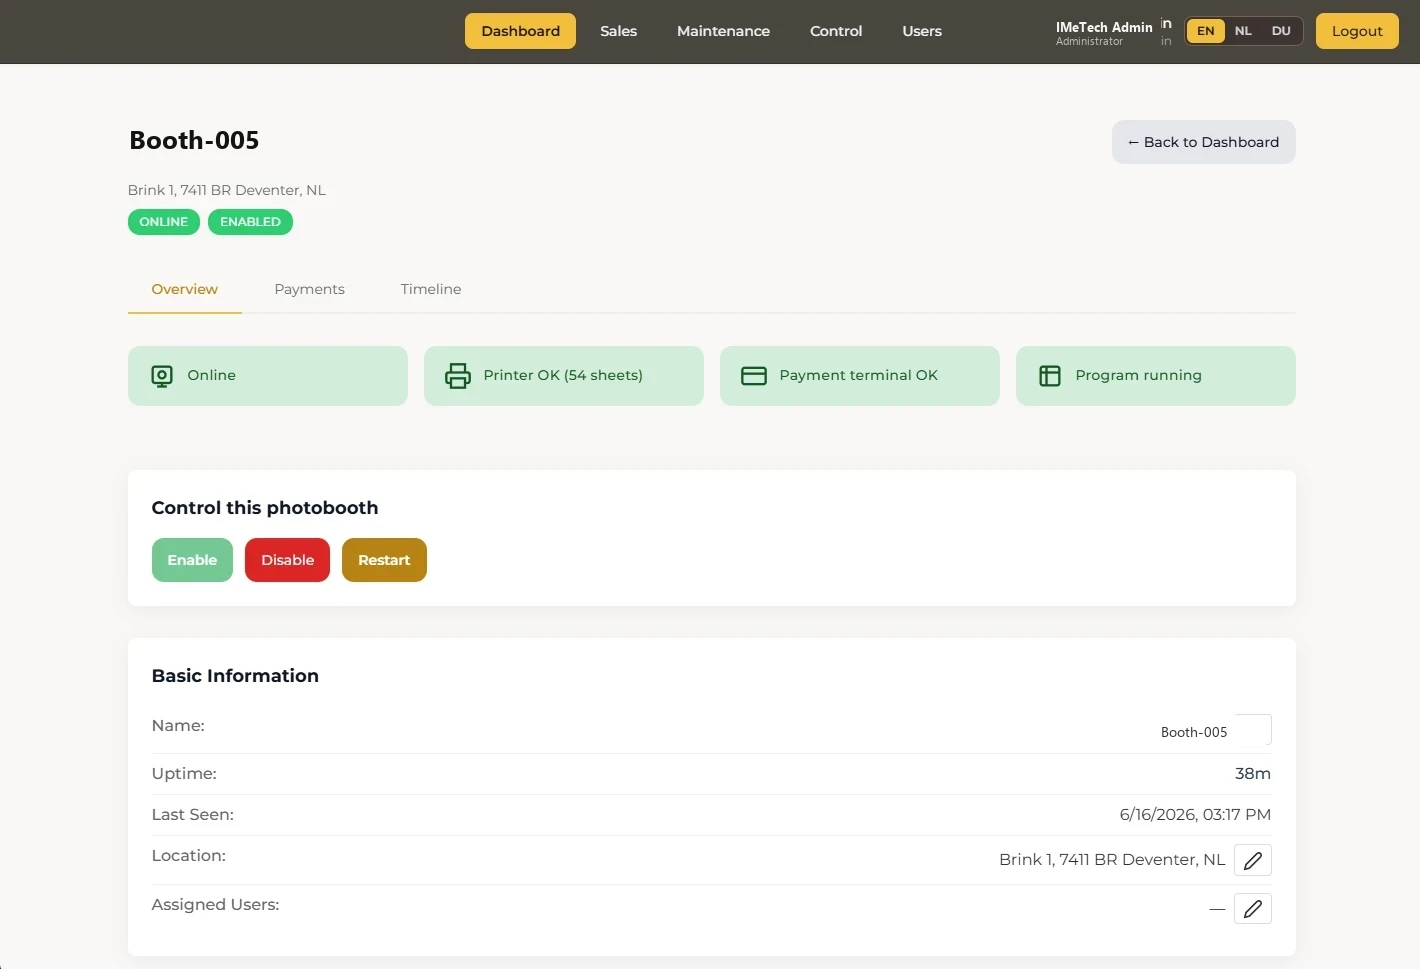The image size is (1420, 969).
Task: Switch to the Payments tab
Action: (x=310, y=289)
